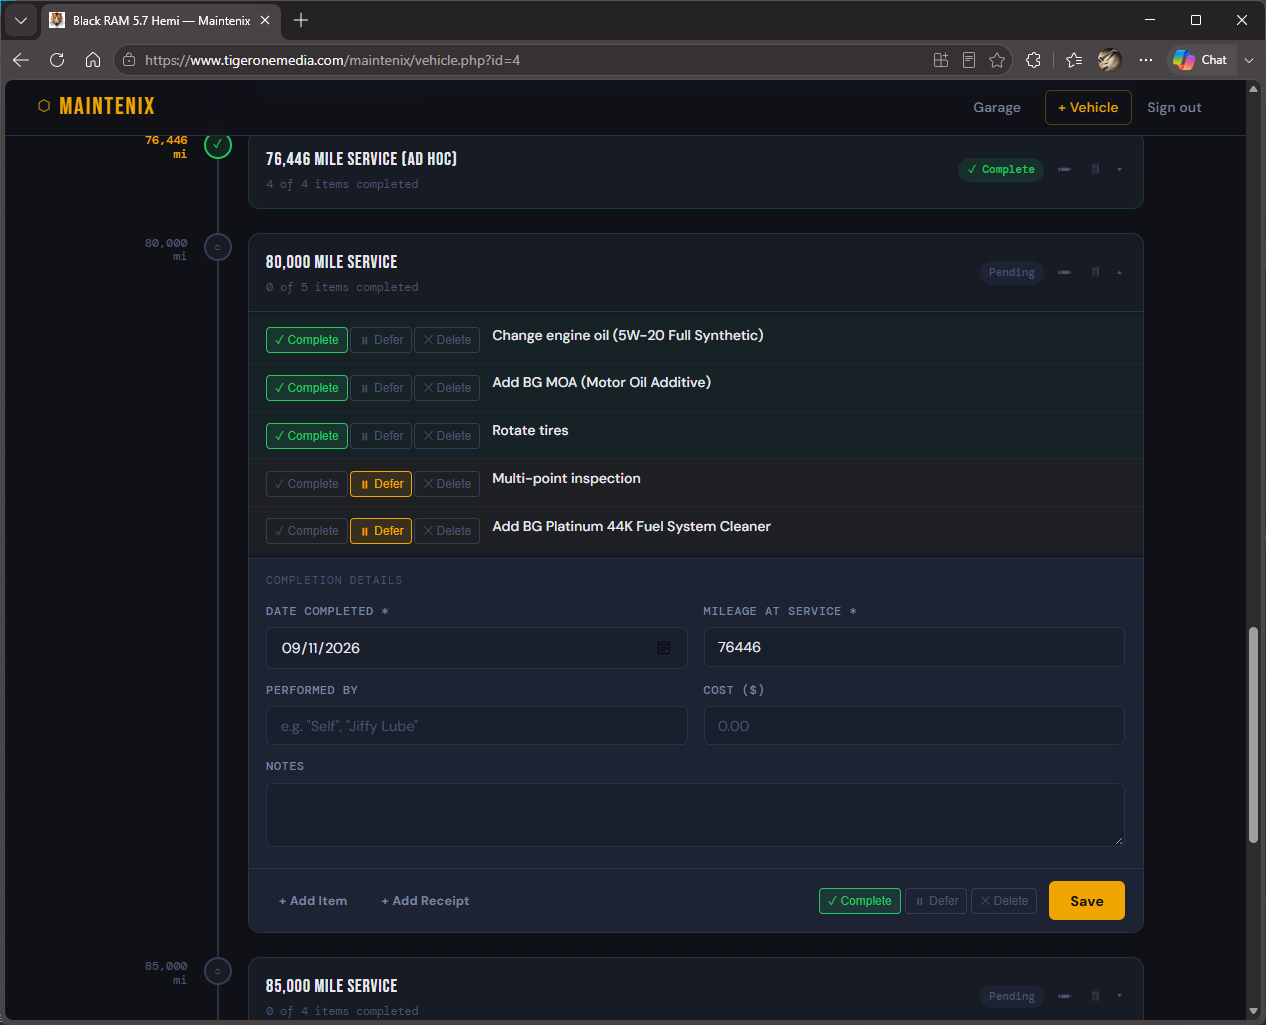
Task: Open Copilot Chat button
Action: point(1201,60)
